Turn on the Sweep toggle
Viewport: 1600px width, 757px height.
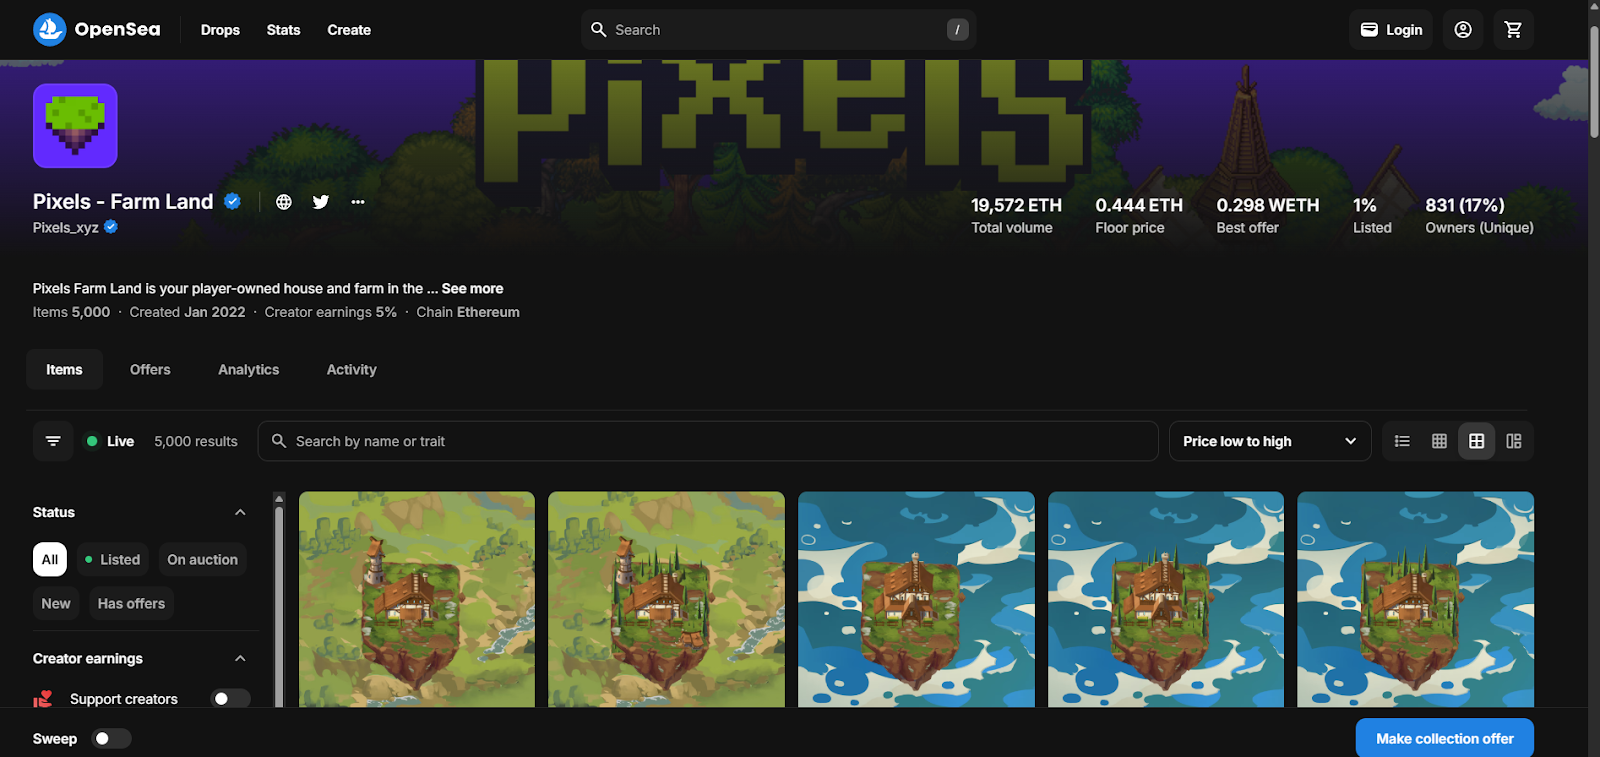(112, 739)
